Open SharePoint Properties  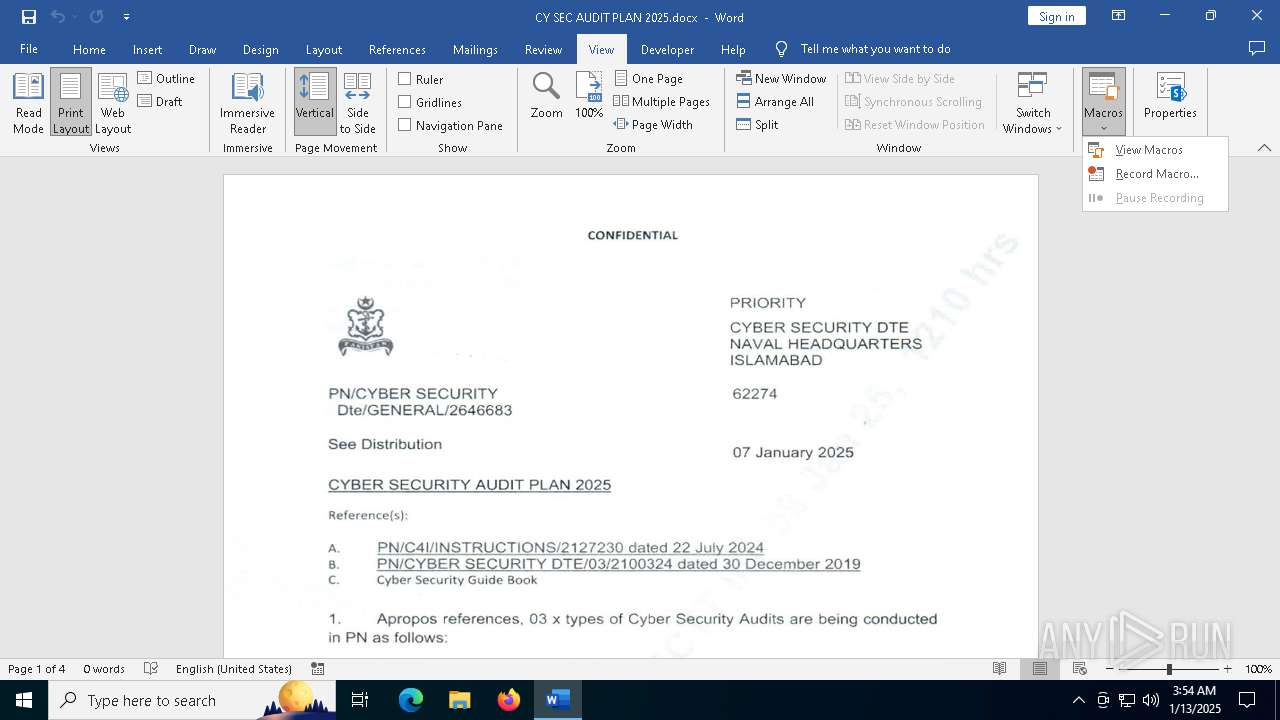click(1170, 97)
